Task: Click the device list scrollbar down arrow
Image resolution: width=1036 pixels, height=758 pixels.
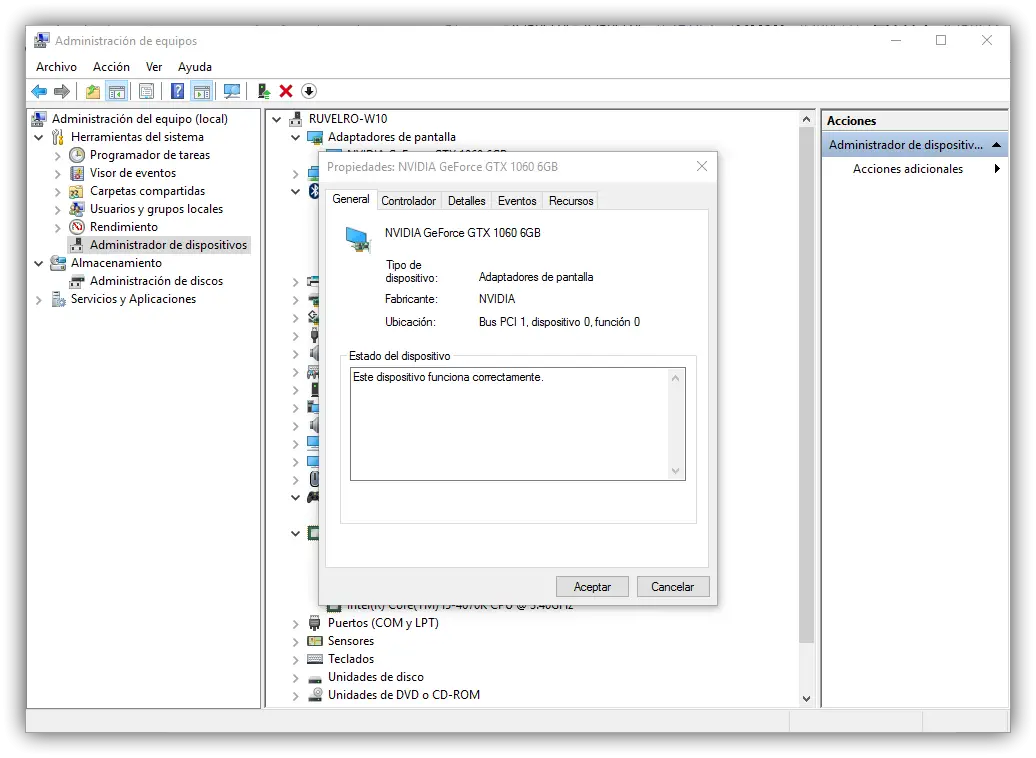Action: pos(806,699)
